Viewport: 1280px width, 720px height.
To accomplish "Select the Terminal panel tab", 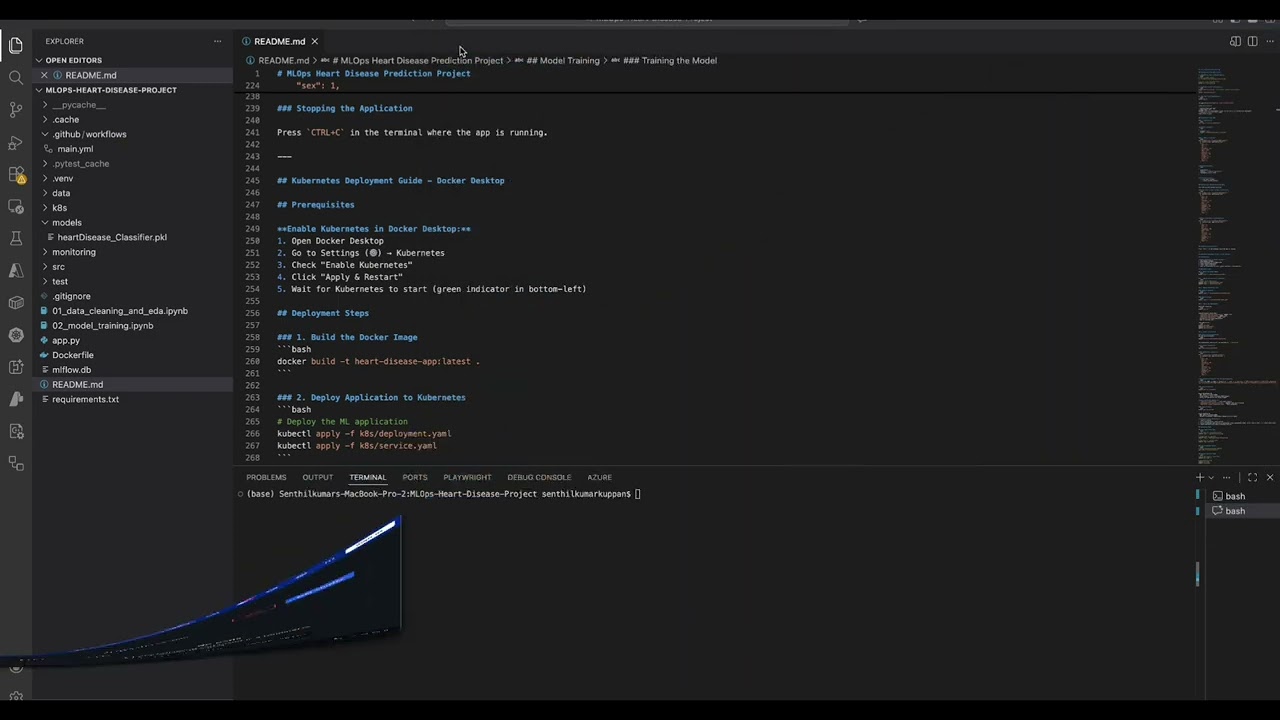I will coord(367,477).
